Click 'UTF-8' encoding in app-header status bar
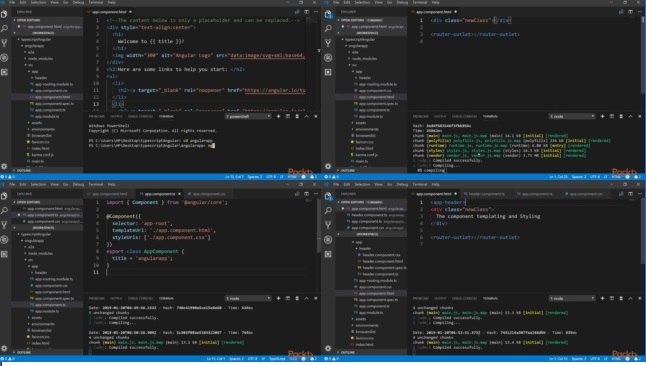Screen dimensions: 646x366 595,359
